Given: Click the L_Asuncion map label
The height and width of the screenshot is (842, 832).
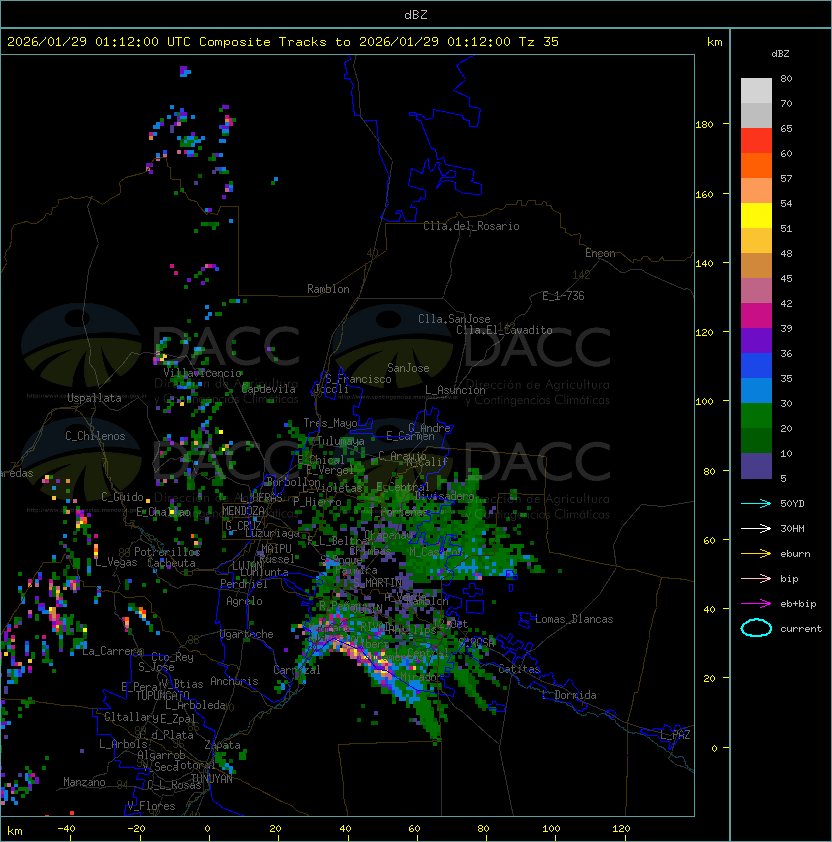Looking at the screenshot, I should point(455,389).
